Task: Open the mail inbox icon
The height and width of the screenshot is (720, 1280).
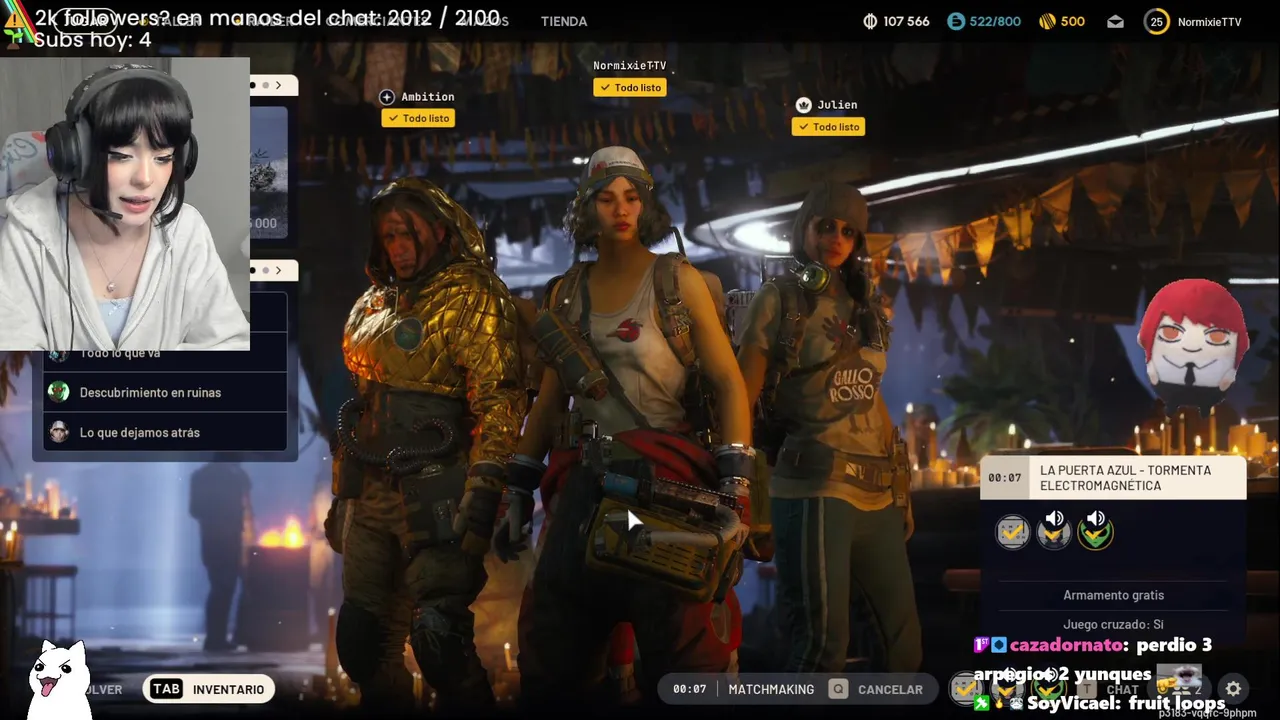Action: pos(1115,21)
